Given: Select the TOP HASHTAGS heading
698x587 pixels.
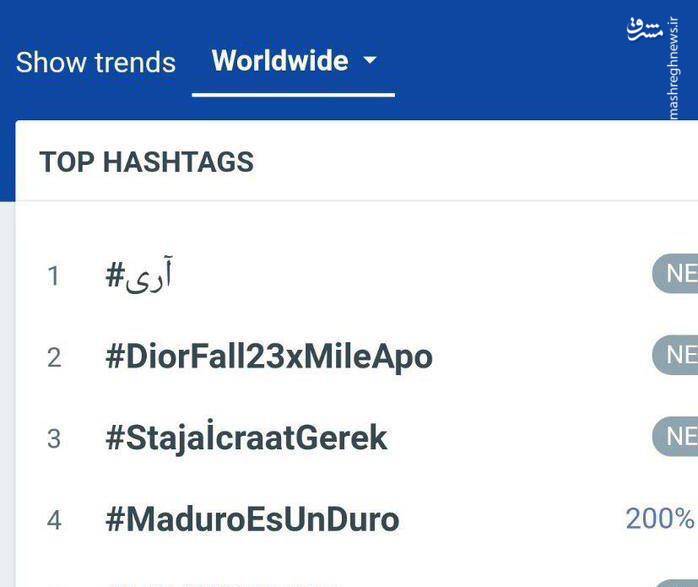Looking at the screenshot, I should point(146,162).
